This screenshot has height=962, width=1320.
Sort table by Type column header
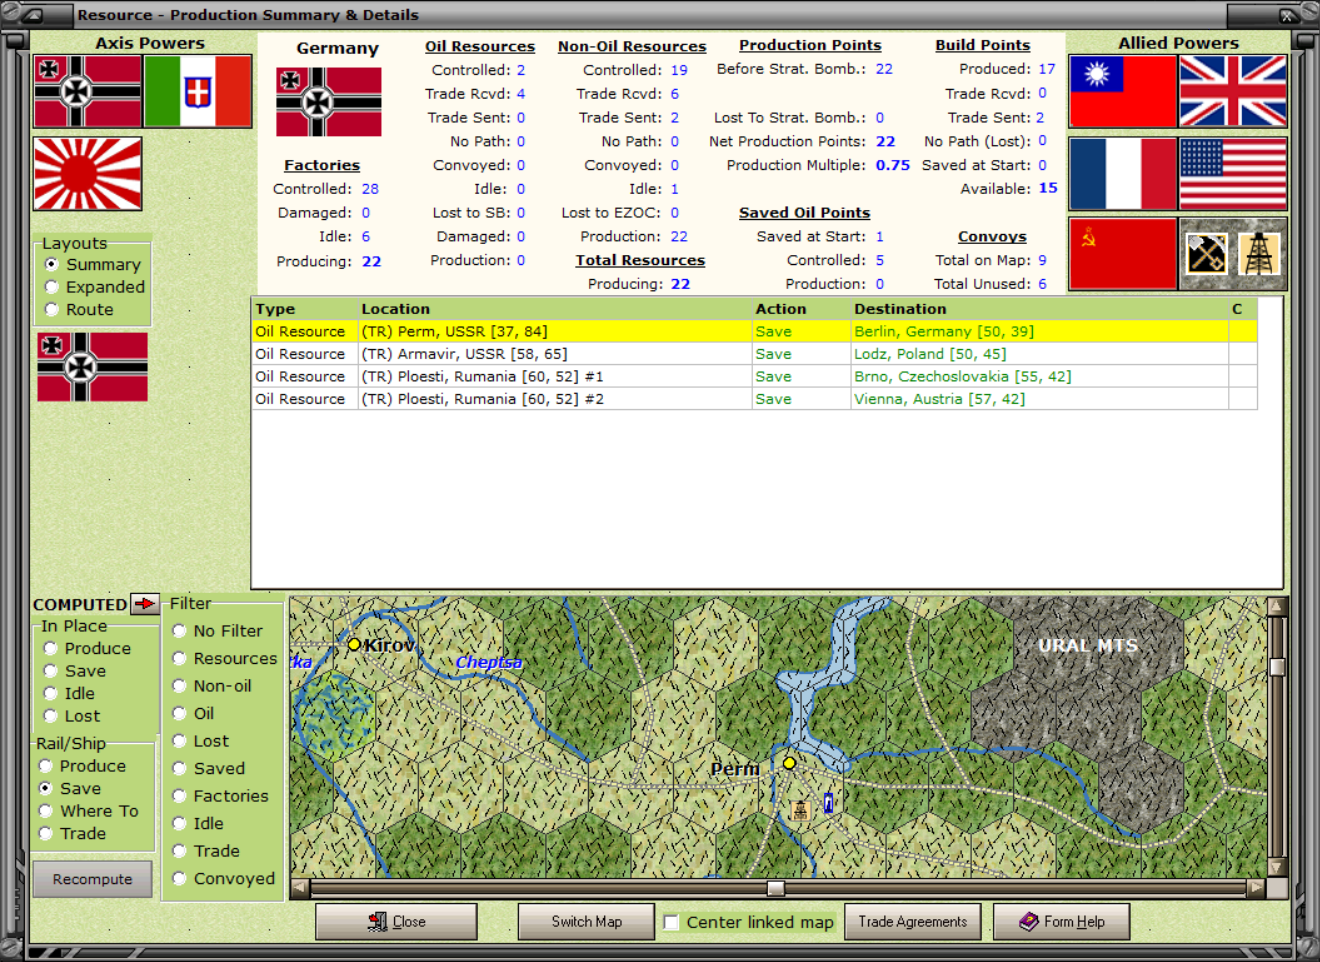click(305, 309)
